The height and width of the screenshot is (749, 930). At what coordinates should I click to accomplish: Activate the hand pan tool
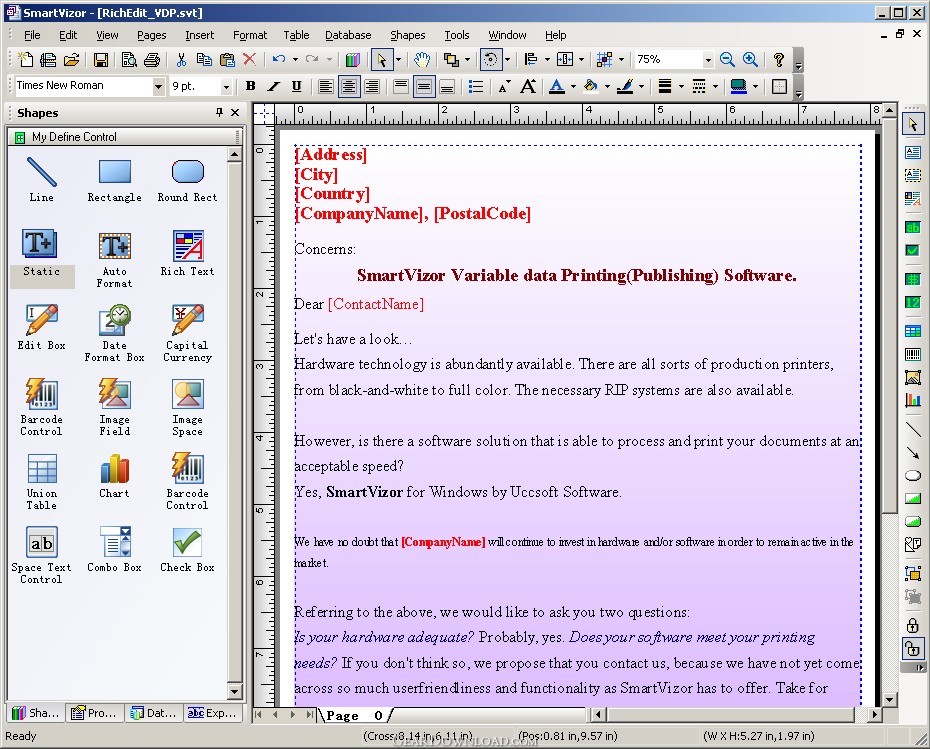pos(422,59)
